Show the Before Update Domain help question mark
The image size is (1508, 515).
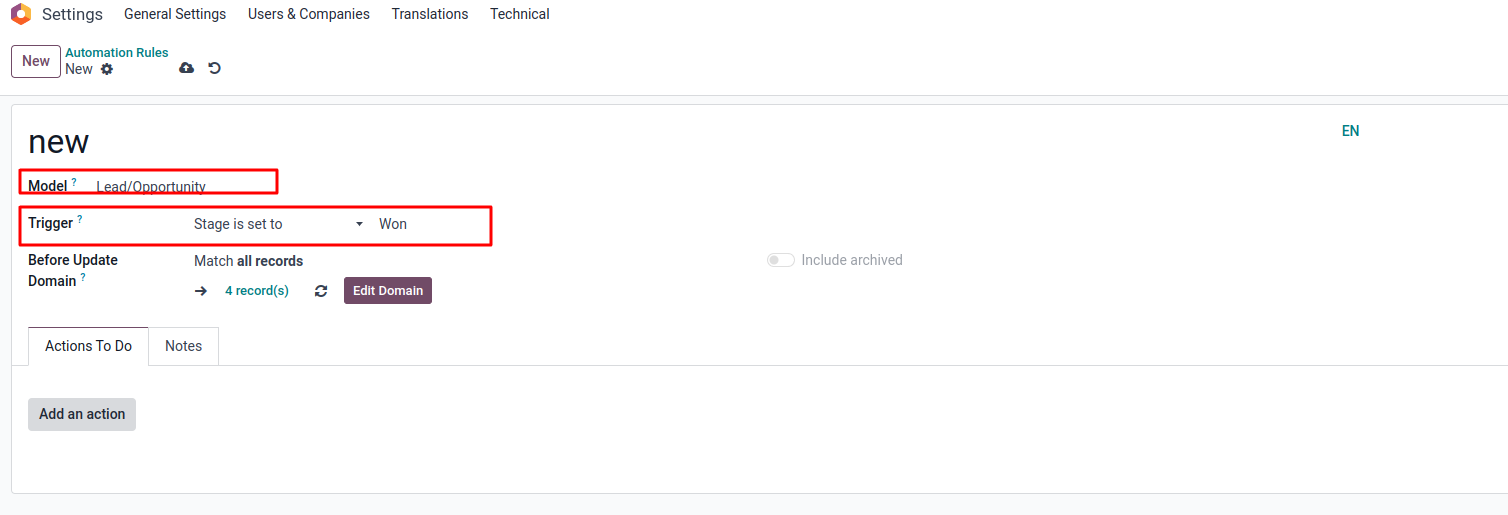(x=83, y=278)
